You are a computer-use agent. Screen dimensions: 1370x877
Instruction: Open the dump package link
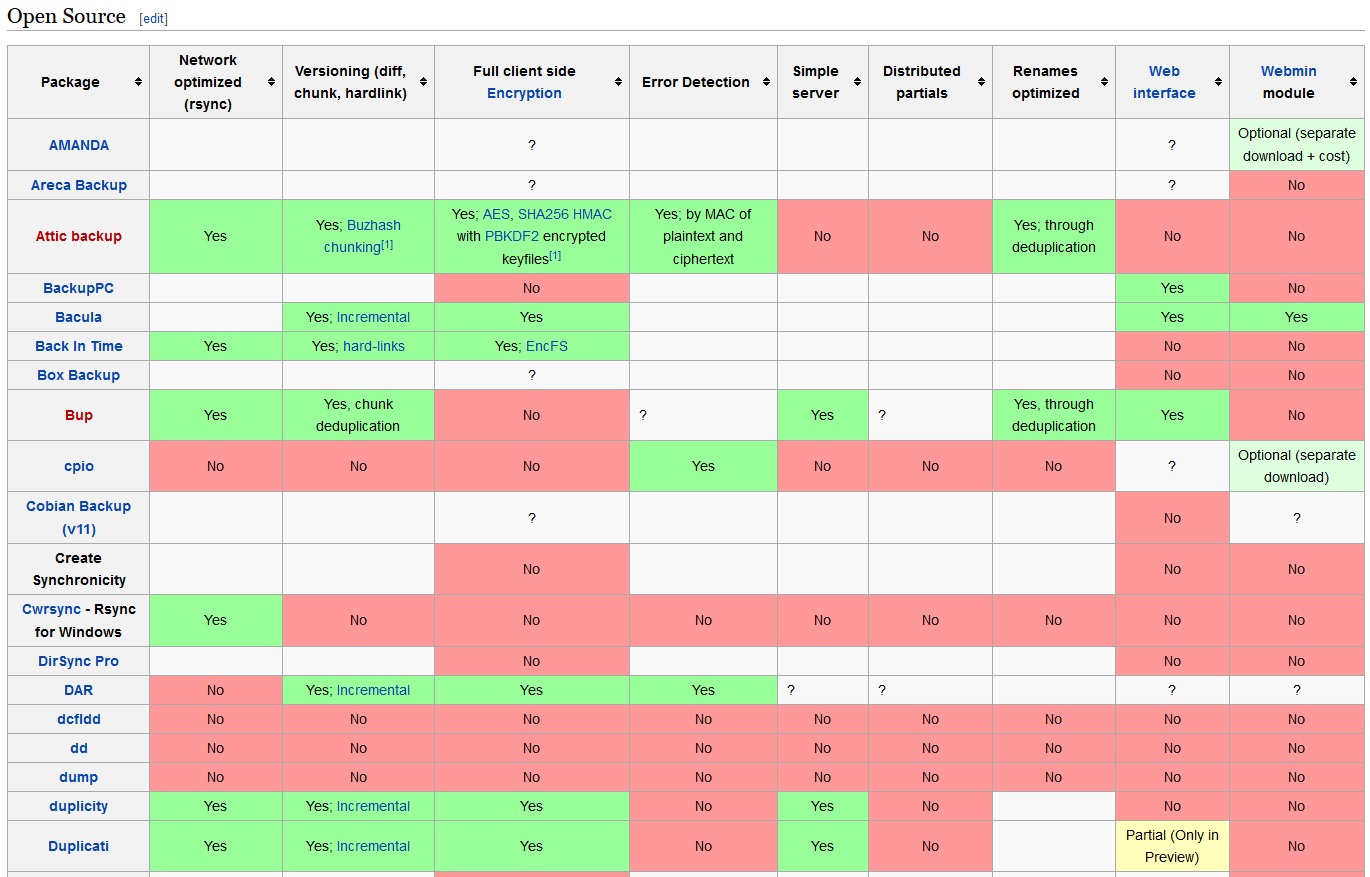pyautogui.click(x=79, y=777)
